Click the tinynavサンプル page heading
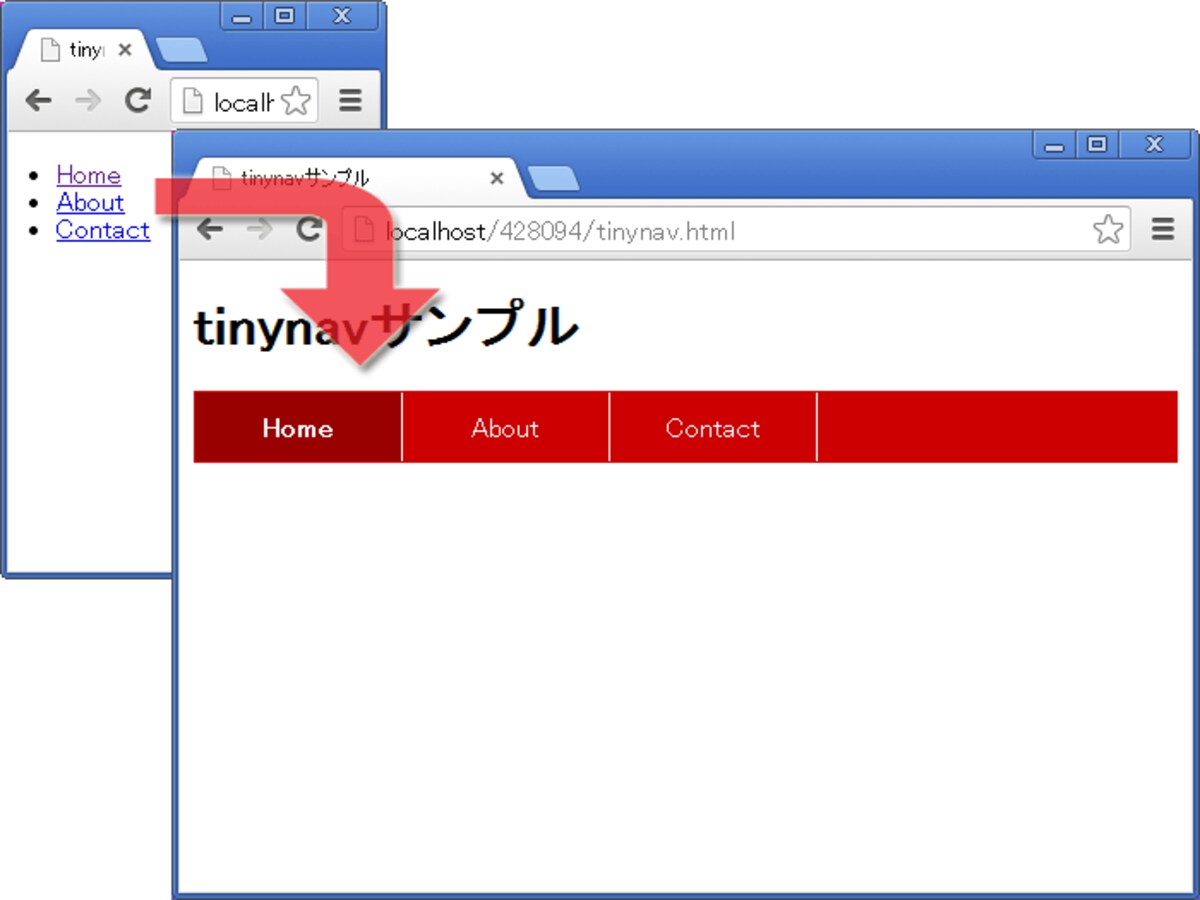Screen dimensions: 1200x900 [386, 327]
